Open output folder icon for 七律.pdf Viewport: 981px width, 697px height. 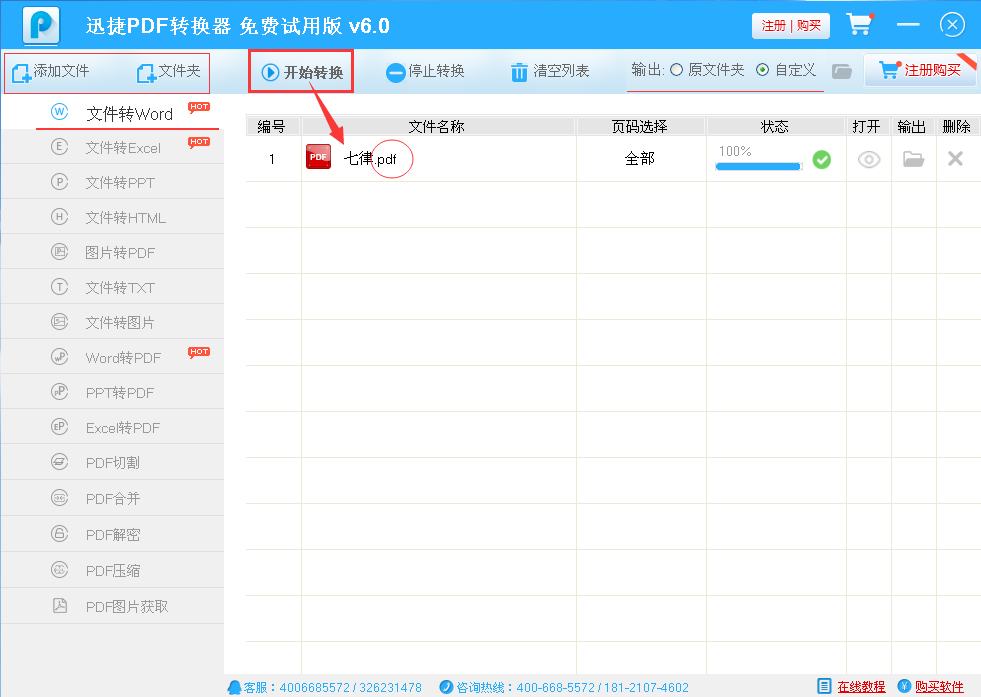pyautogui.click(x=913, y=160)
